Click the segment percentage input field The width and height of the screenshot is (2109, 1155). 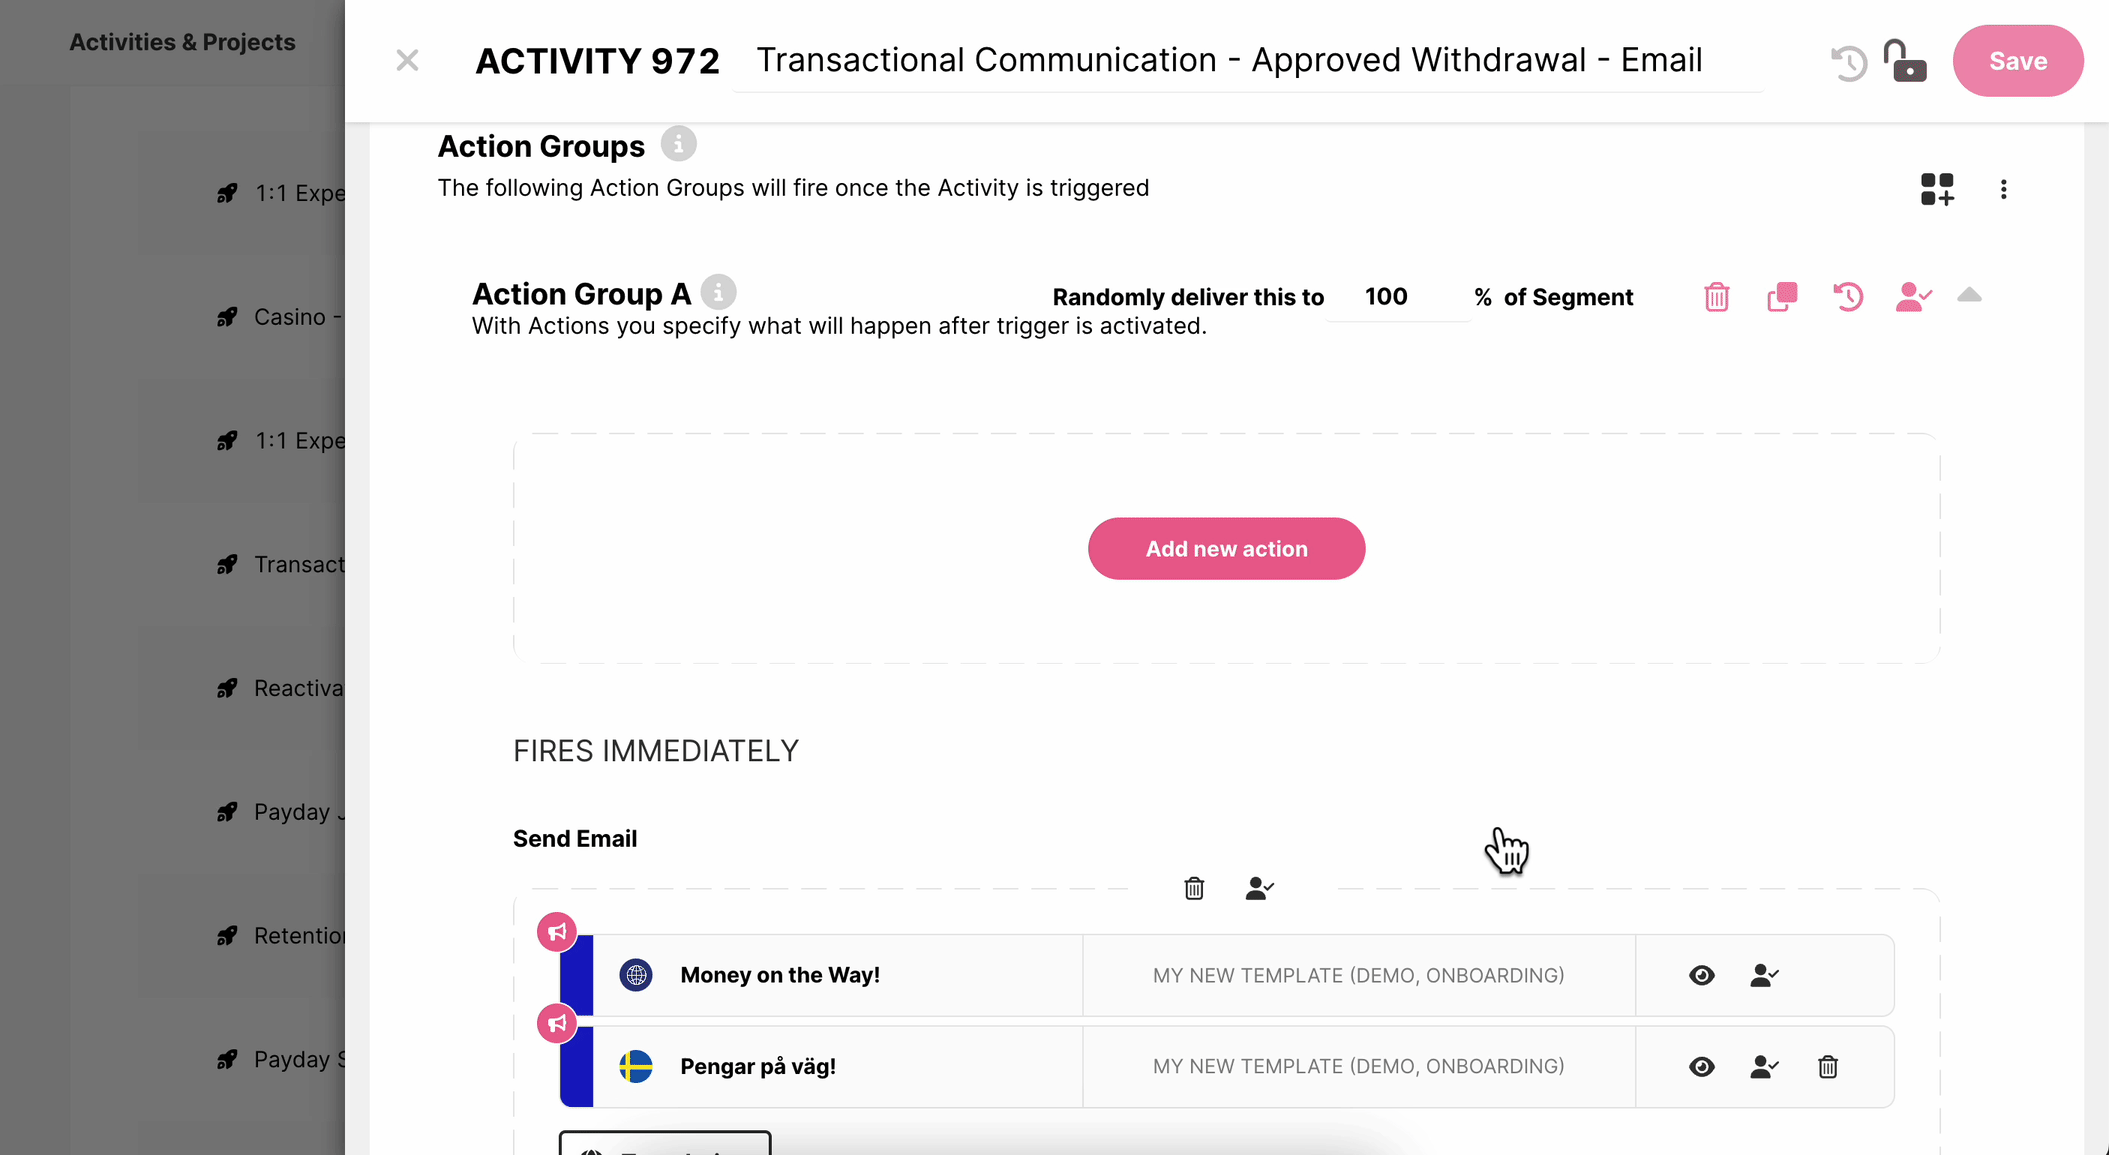[1396, 297]
